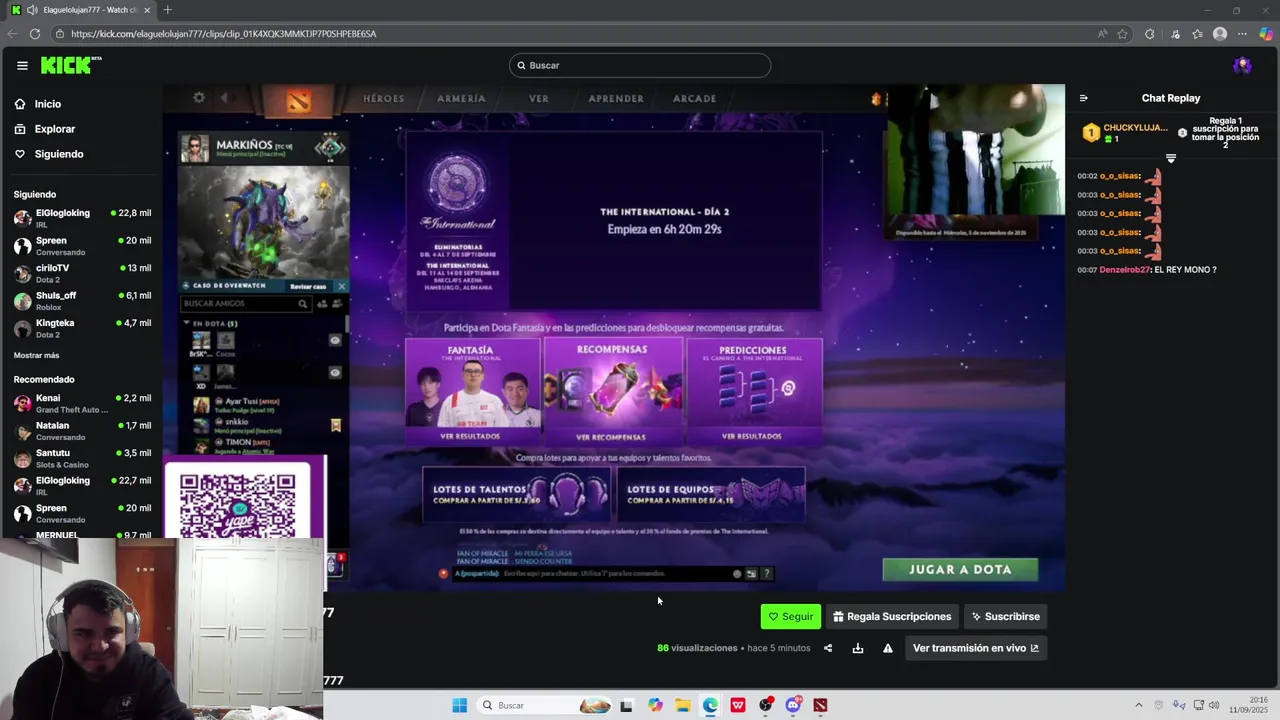Open File Explorer from taskbar
Viewport: 1280px width, 720px height.
tap(682, 705)
